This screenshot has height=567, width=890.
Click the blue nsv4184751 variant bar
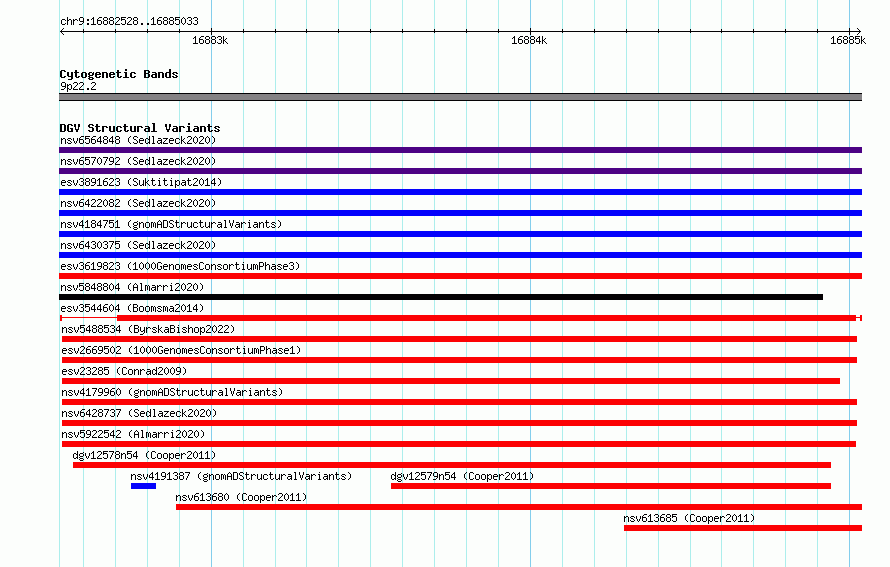tap(460, 234)
